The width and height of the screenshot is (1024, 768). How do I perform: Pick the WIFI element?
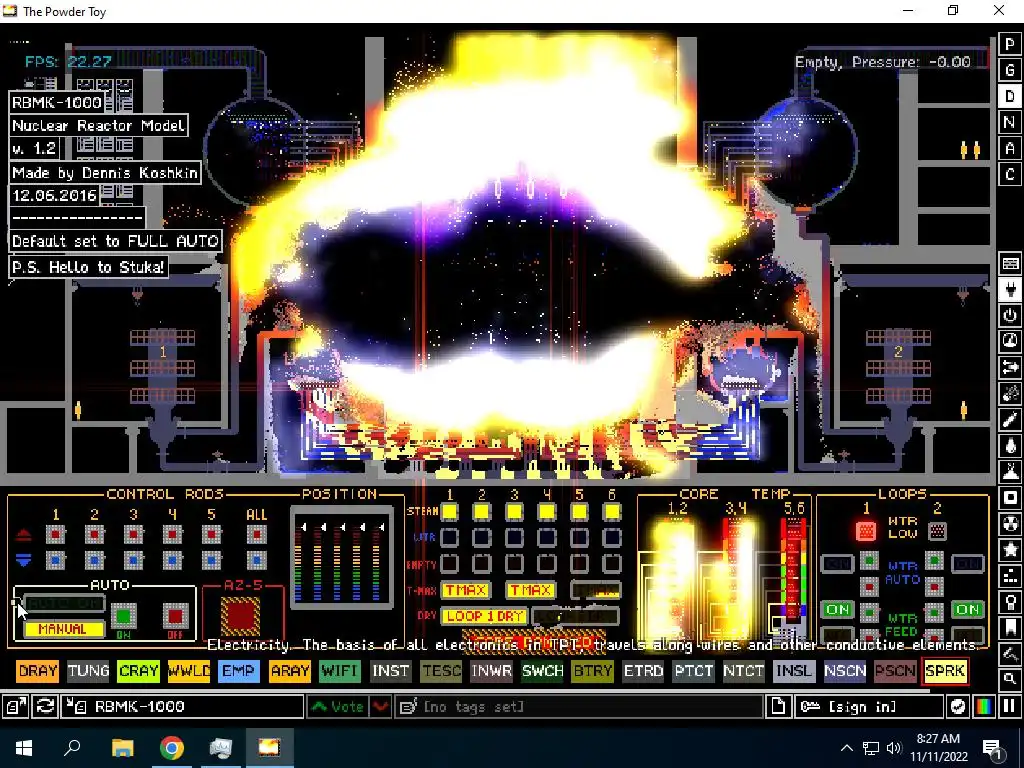pyautogui.click(x=340, y=671)
